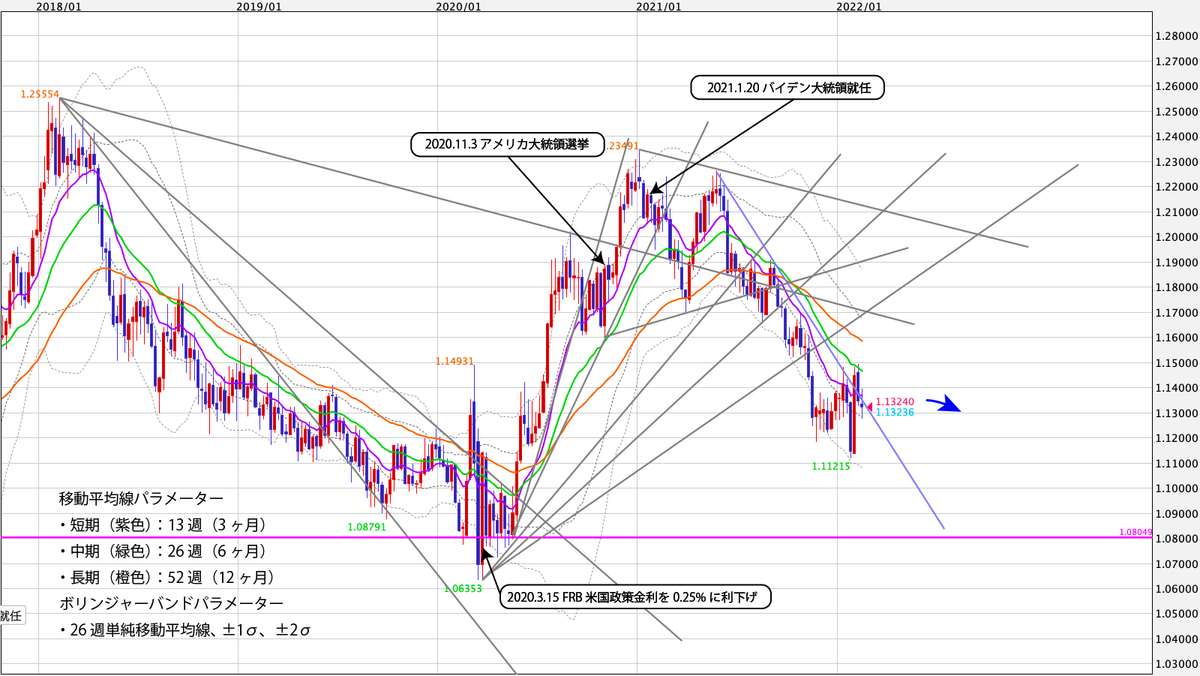
Task: Select the アメリカ大統領選挙 2020.11.3 callout box
Action: 510,145
